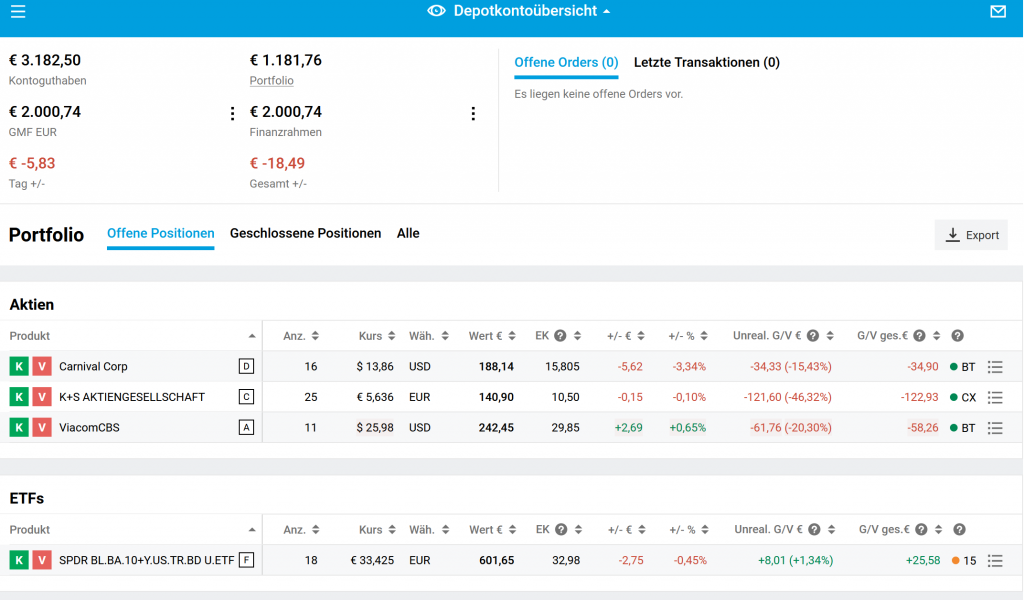This screenshot has width=1024, height=600.
Task: Click red V sell button for ViacomCBS
Action: pos(41,428)
